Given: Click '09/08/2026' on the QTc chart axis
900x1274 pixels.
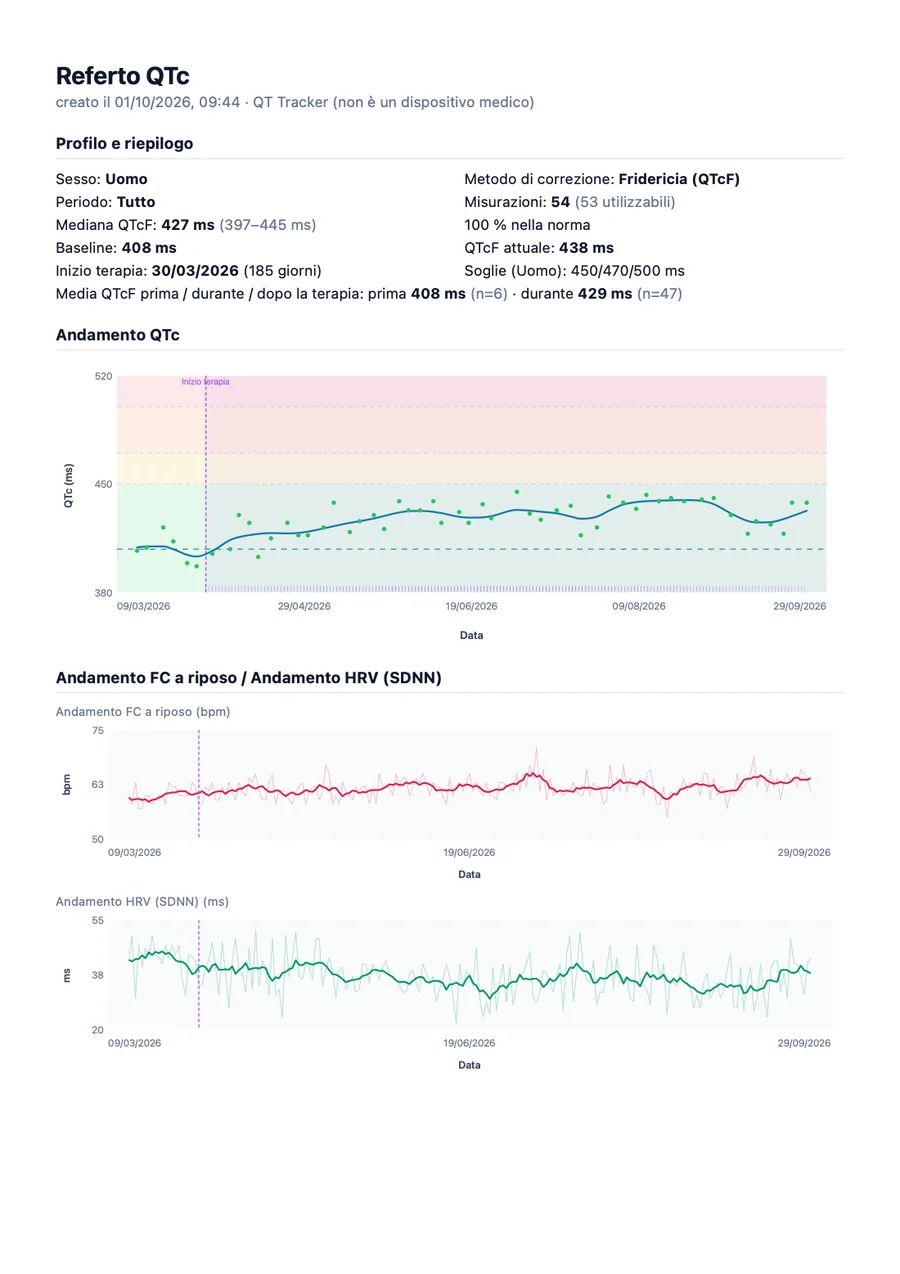Looking at the screenshot, I should point(639,606).
